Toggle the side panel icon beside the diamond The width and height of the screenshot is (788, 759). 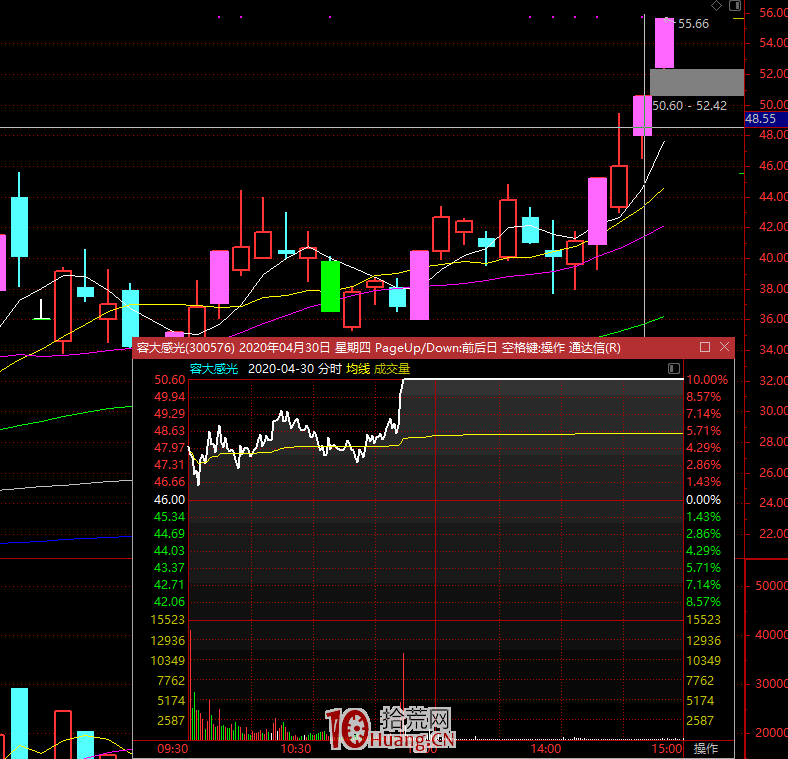[x=735, y=6]
